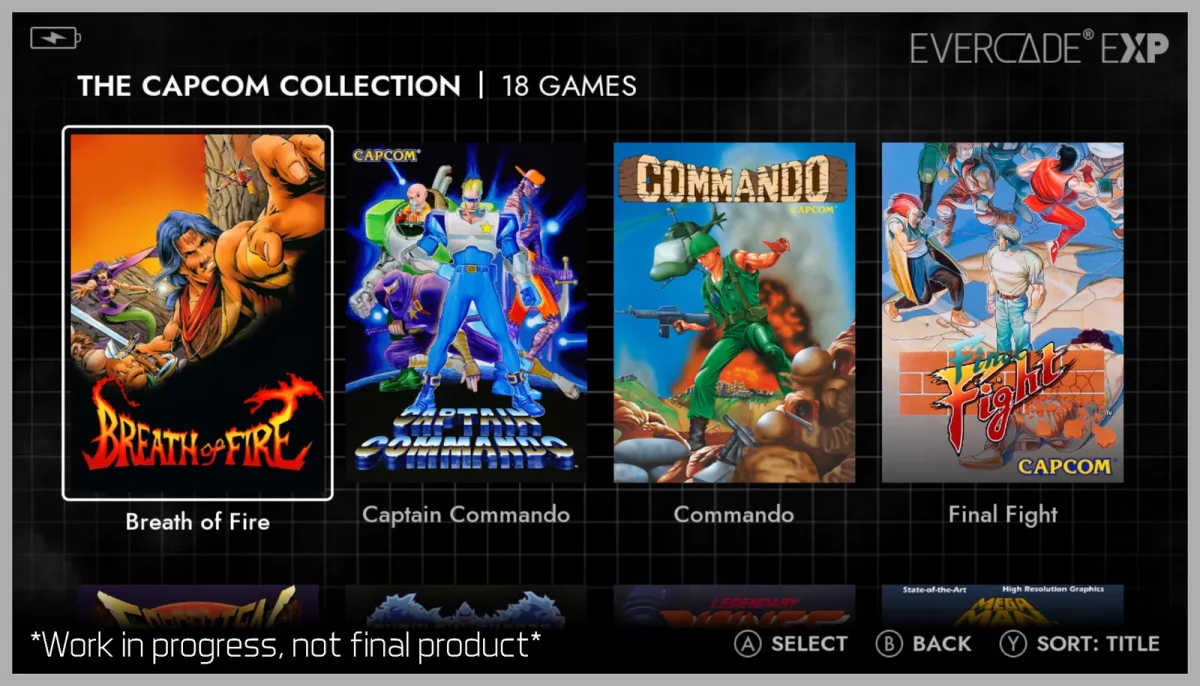Click The Capcom Collection heading
This screenshot has width=1200, height=686.
(269, 86)
